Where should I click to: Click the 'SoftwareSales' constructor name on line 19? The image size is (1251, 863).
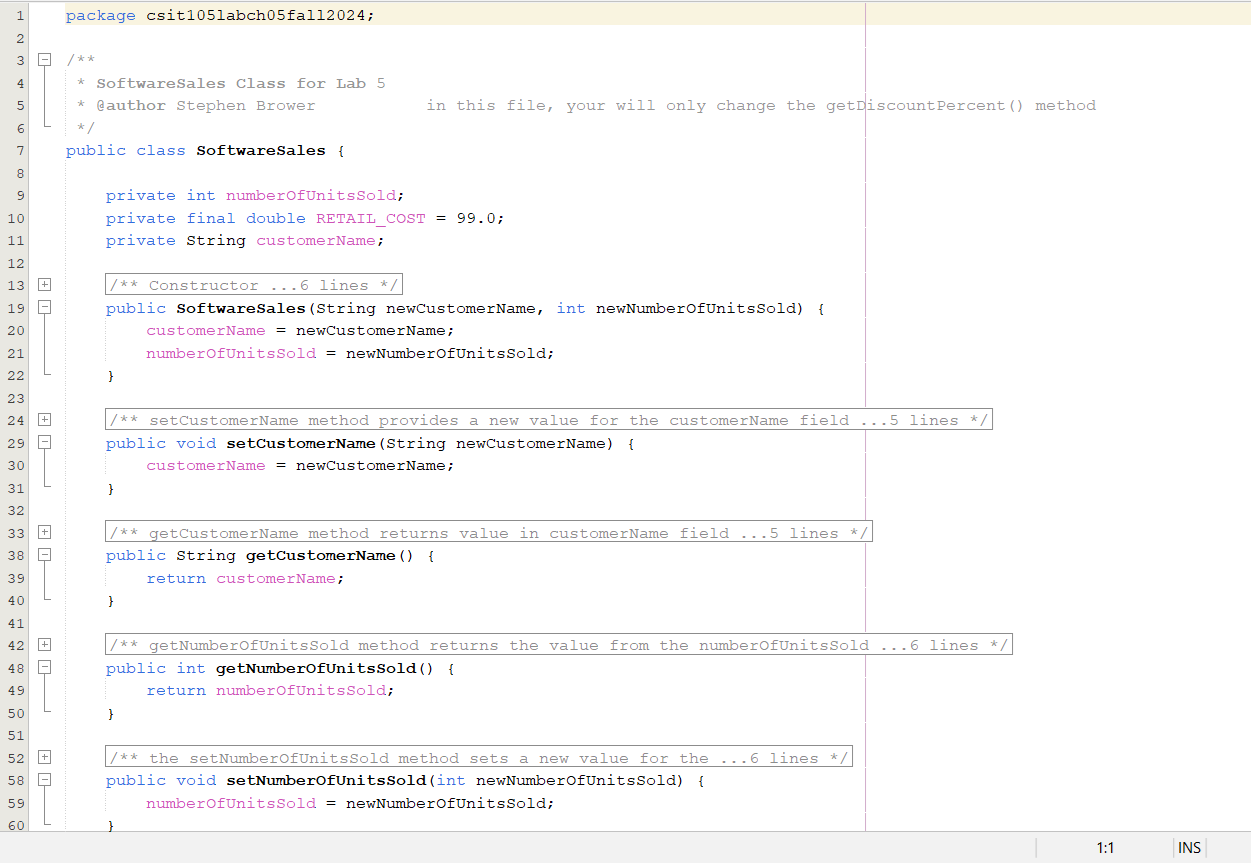click(241, 308)
